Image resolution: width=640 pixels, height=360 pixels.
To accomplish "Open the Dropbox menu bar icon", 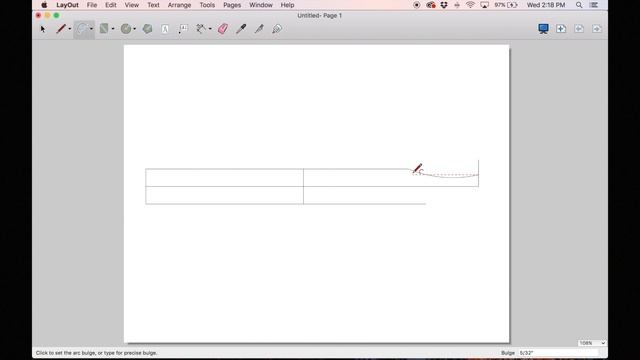I will tap(444, 5).
